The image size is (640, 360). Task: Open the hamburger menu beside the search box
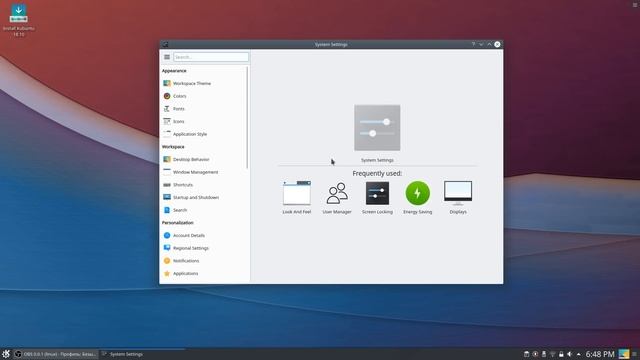[x=167, y=57]
